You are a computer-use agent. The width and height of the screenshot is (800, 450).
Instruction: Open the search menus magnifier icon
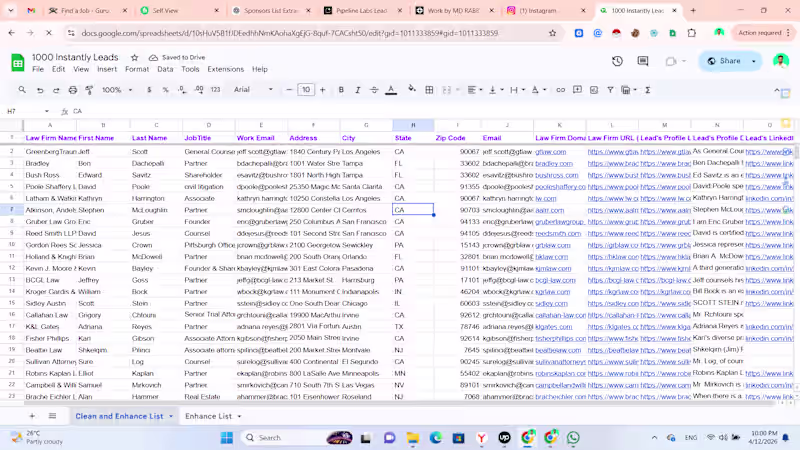[22, 90]
